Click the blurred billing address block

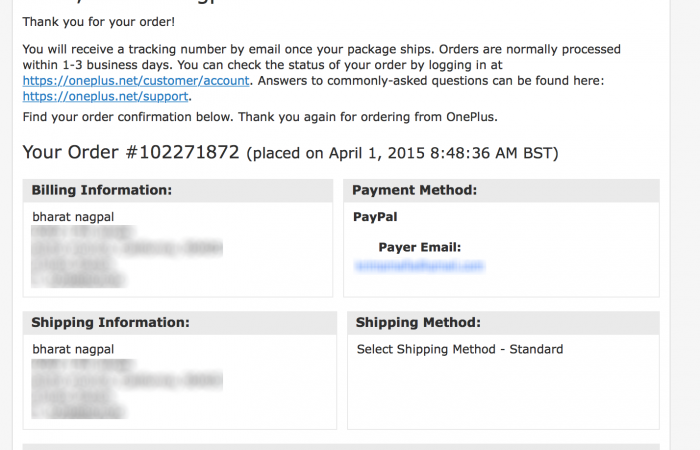click(x=125, y=258)
